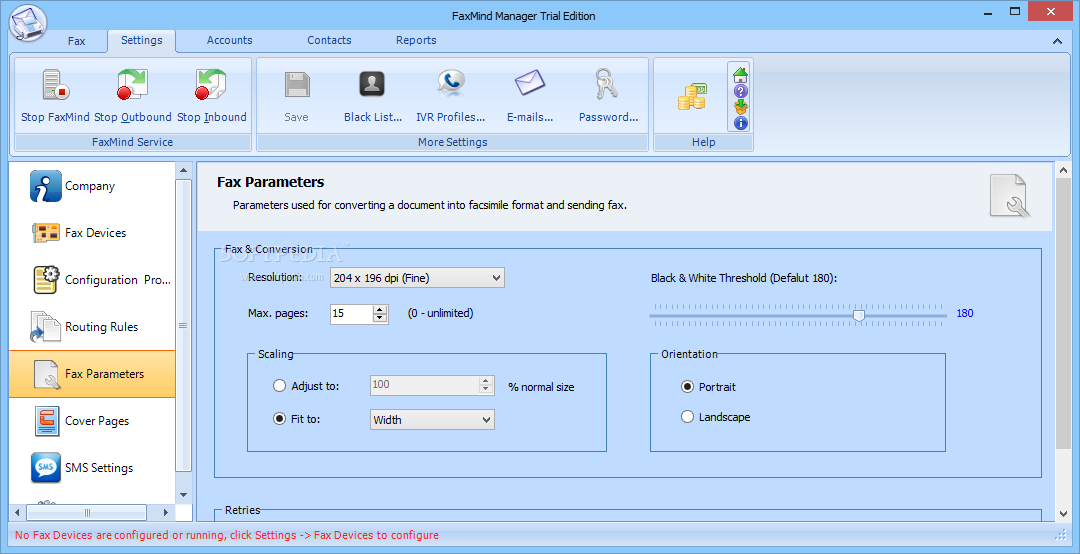
Task: Open Fax Devices in the sidebar
Action: 92,233
